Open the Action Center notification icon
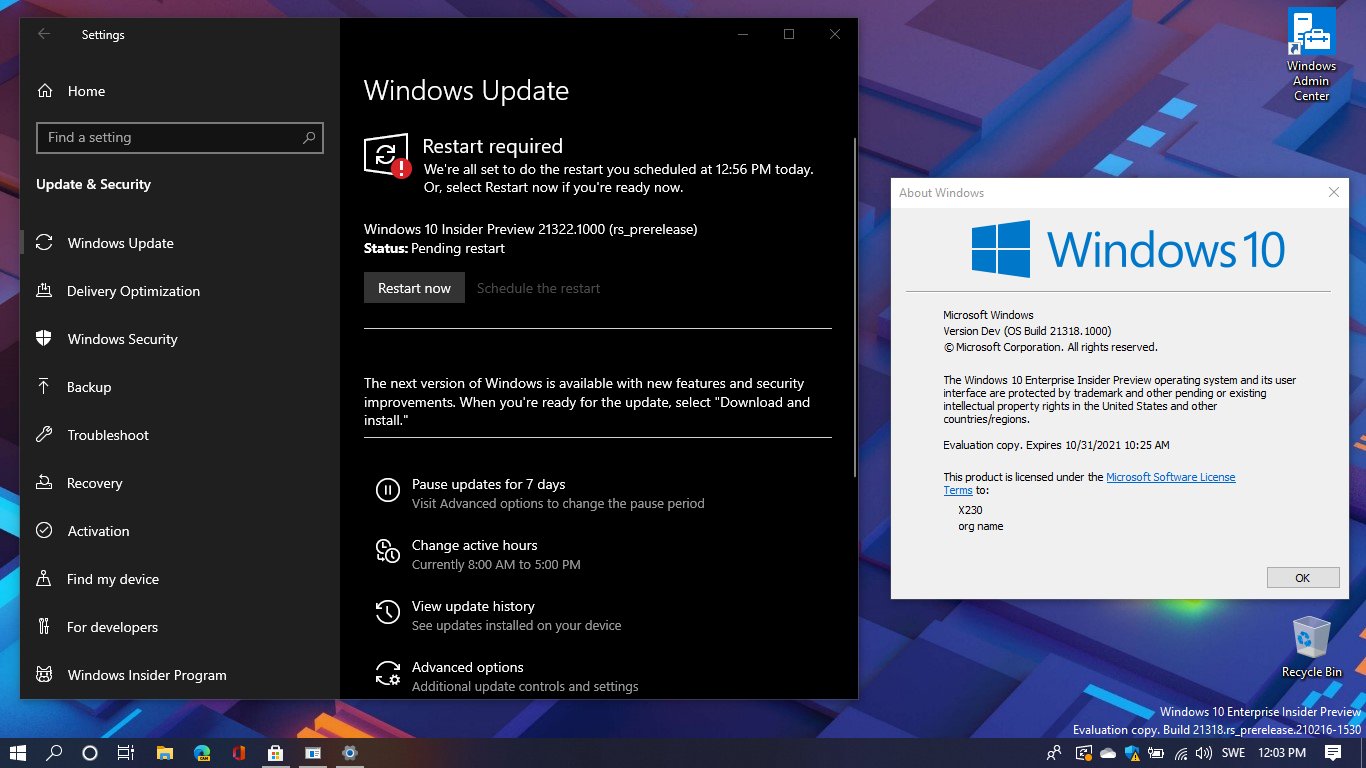1366x768 pixels. 1333,753
